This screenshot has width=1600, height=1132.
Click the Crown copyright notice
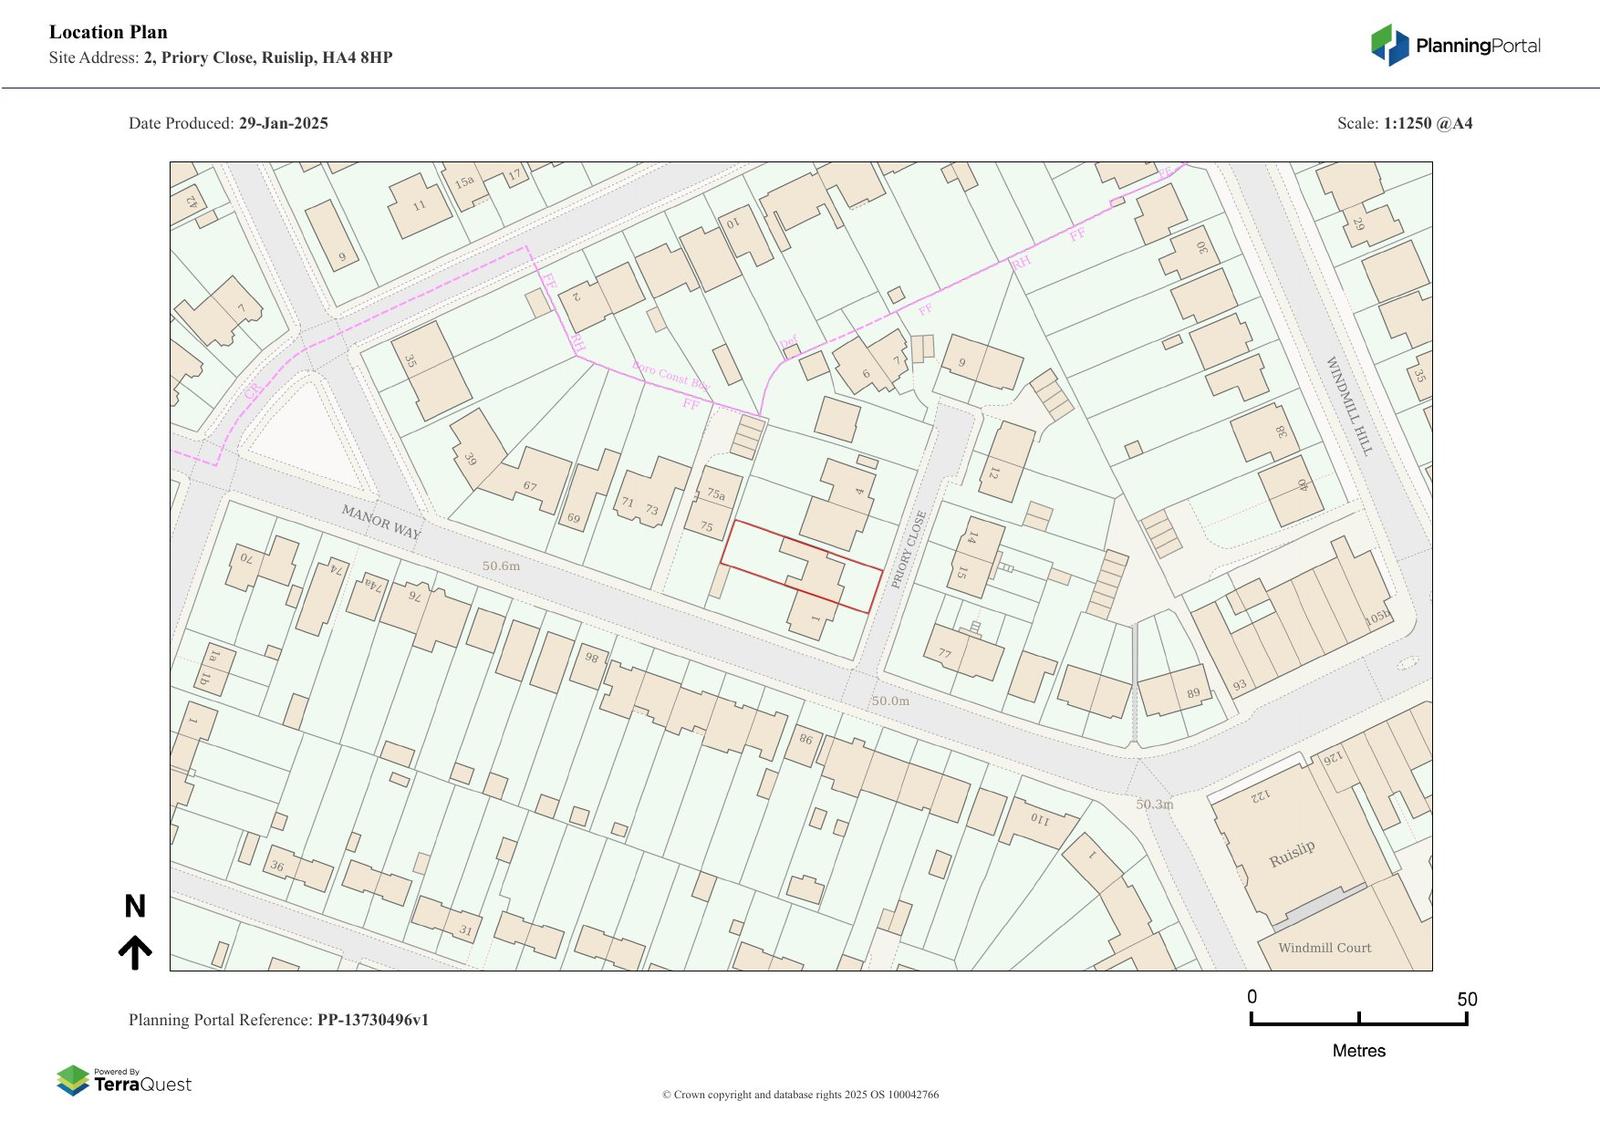800,1095
